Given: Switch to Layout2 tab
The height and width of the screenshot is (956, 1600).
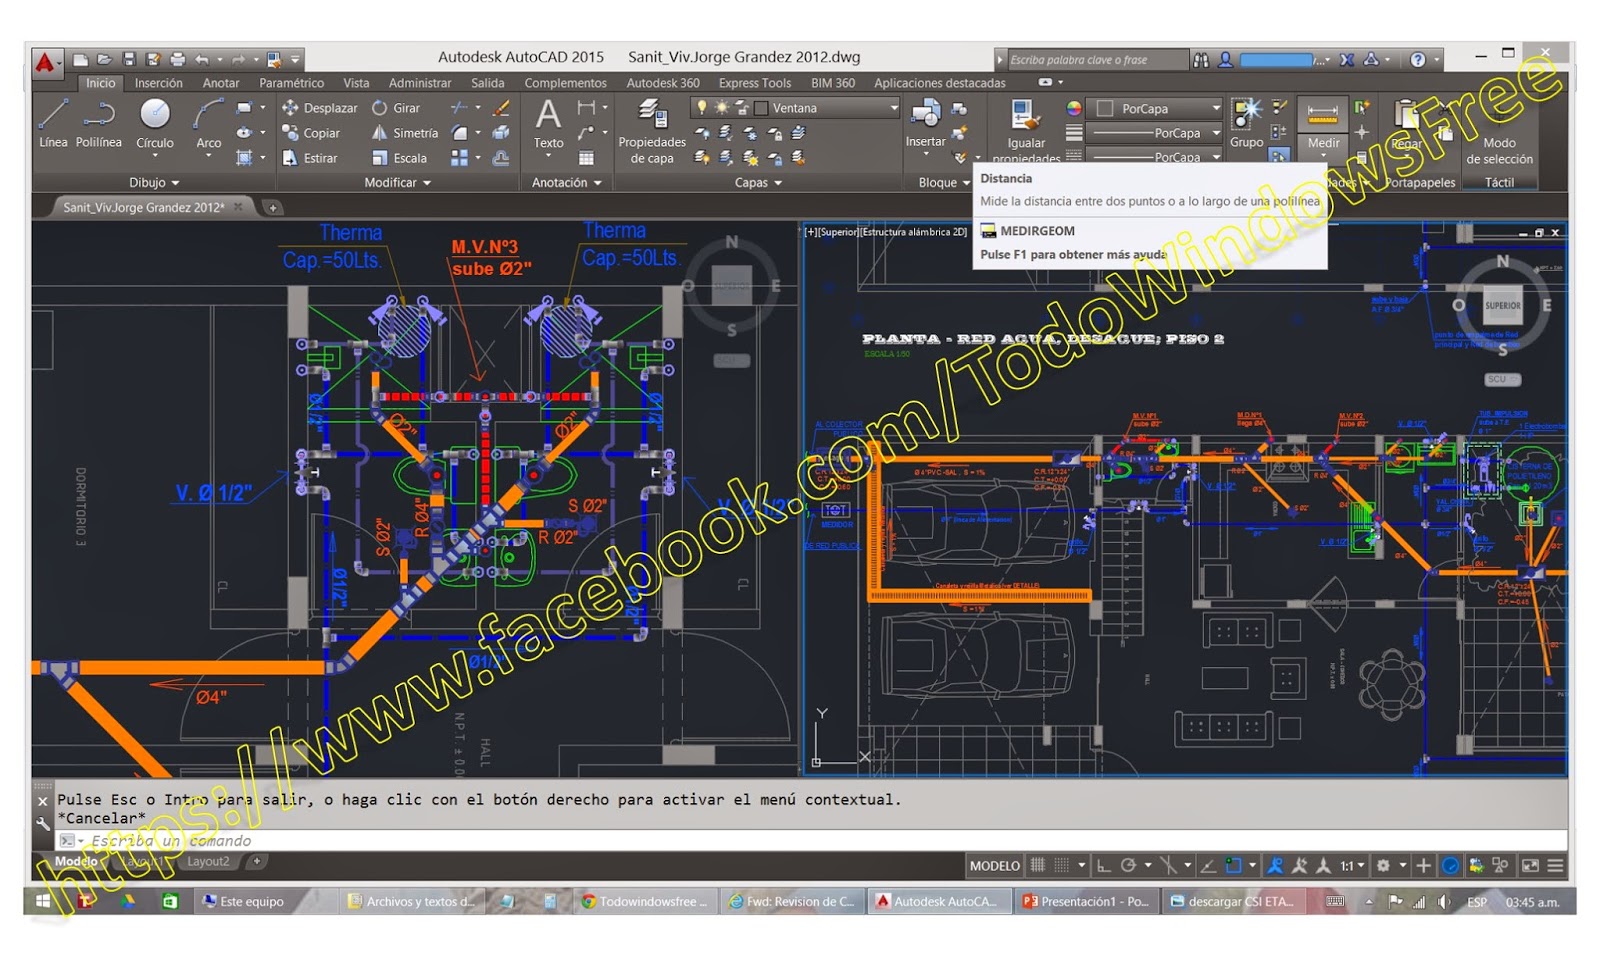Looking at the screenshot, I should coord(208,862).
